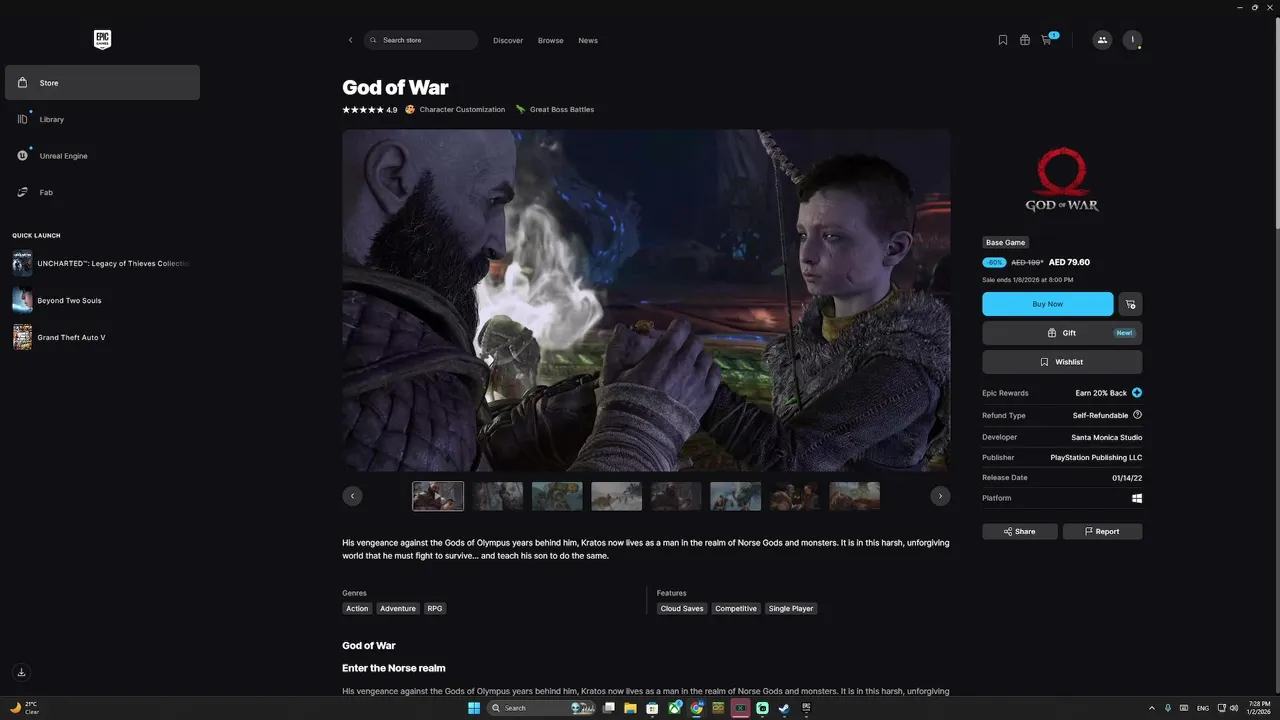Launch Beyond Two Souls from quick launch

pos(57,300)
